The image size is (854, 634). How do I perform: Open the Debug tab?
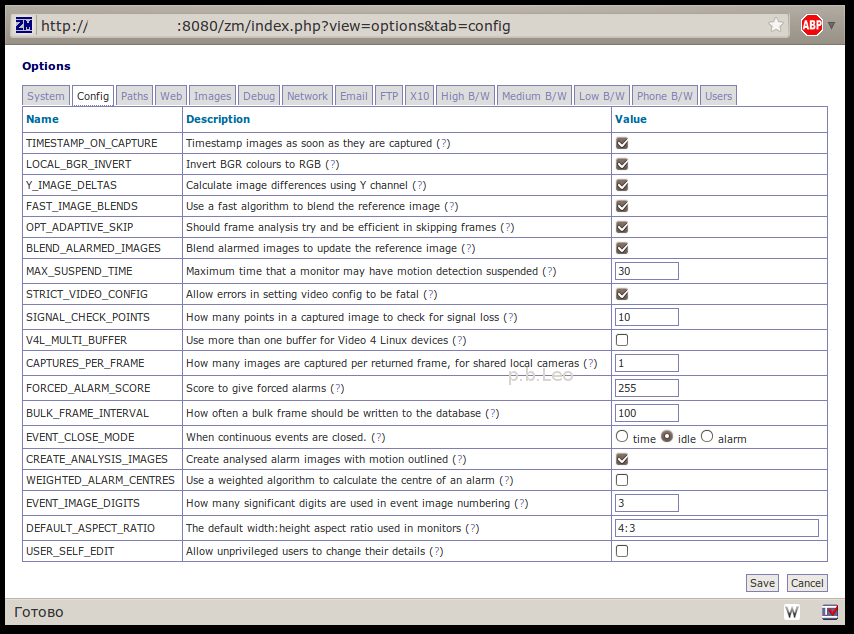(x=259, y=96)
